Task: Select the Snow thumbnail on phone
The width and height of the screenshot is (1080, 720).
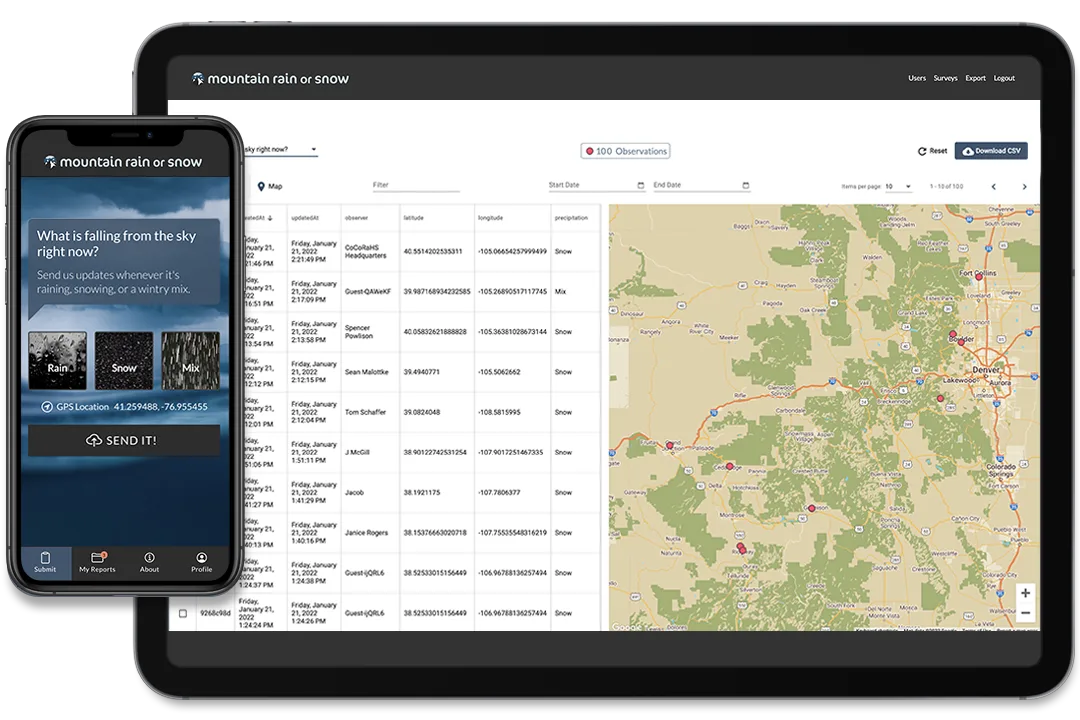Action: pyautogui.click(x=124, y=360)
